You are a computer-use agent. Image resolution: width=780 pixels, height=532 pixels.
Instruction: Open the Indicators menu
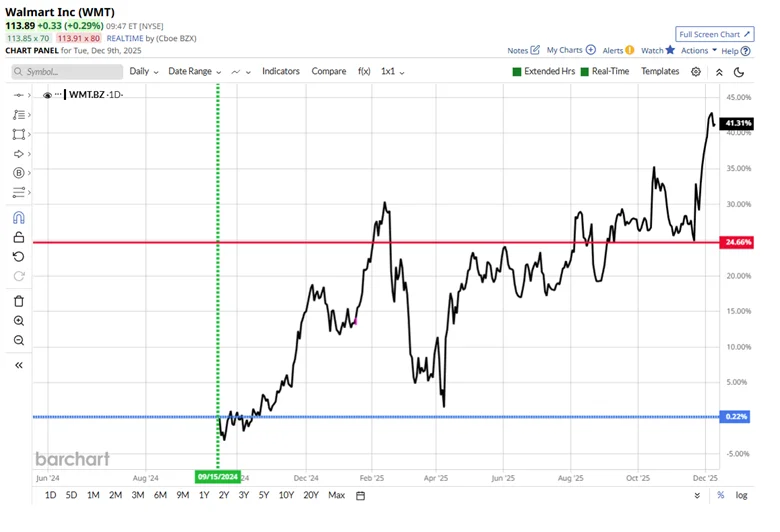click(x=281, y=71)
